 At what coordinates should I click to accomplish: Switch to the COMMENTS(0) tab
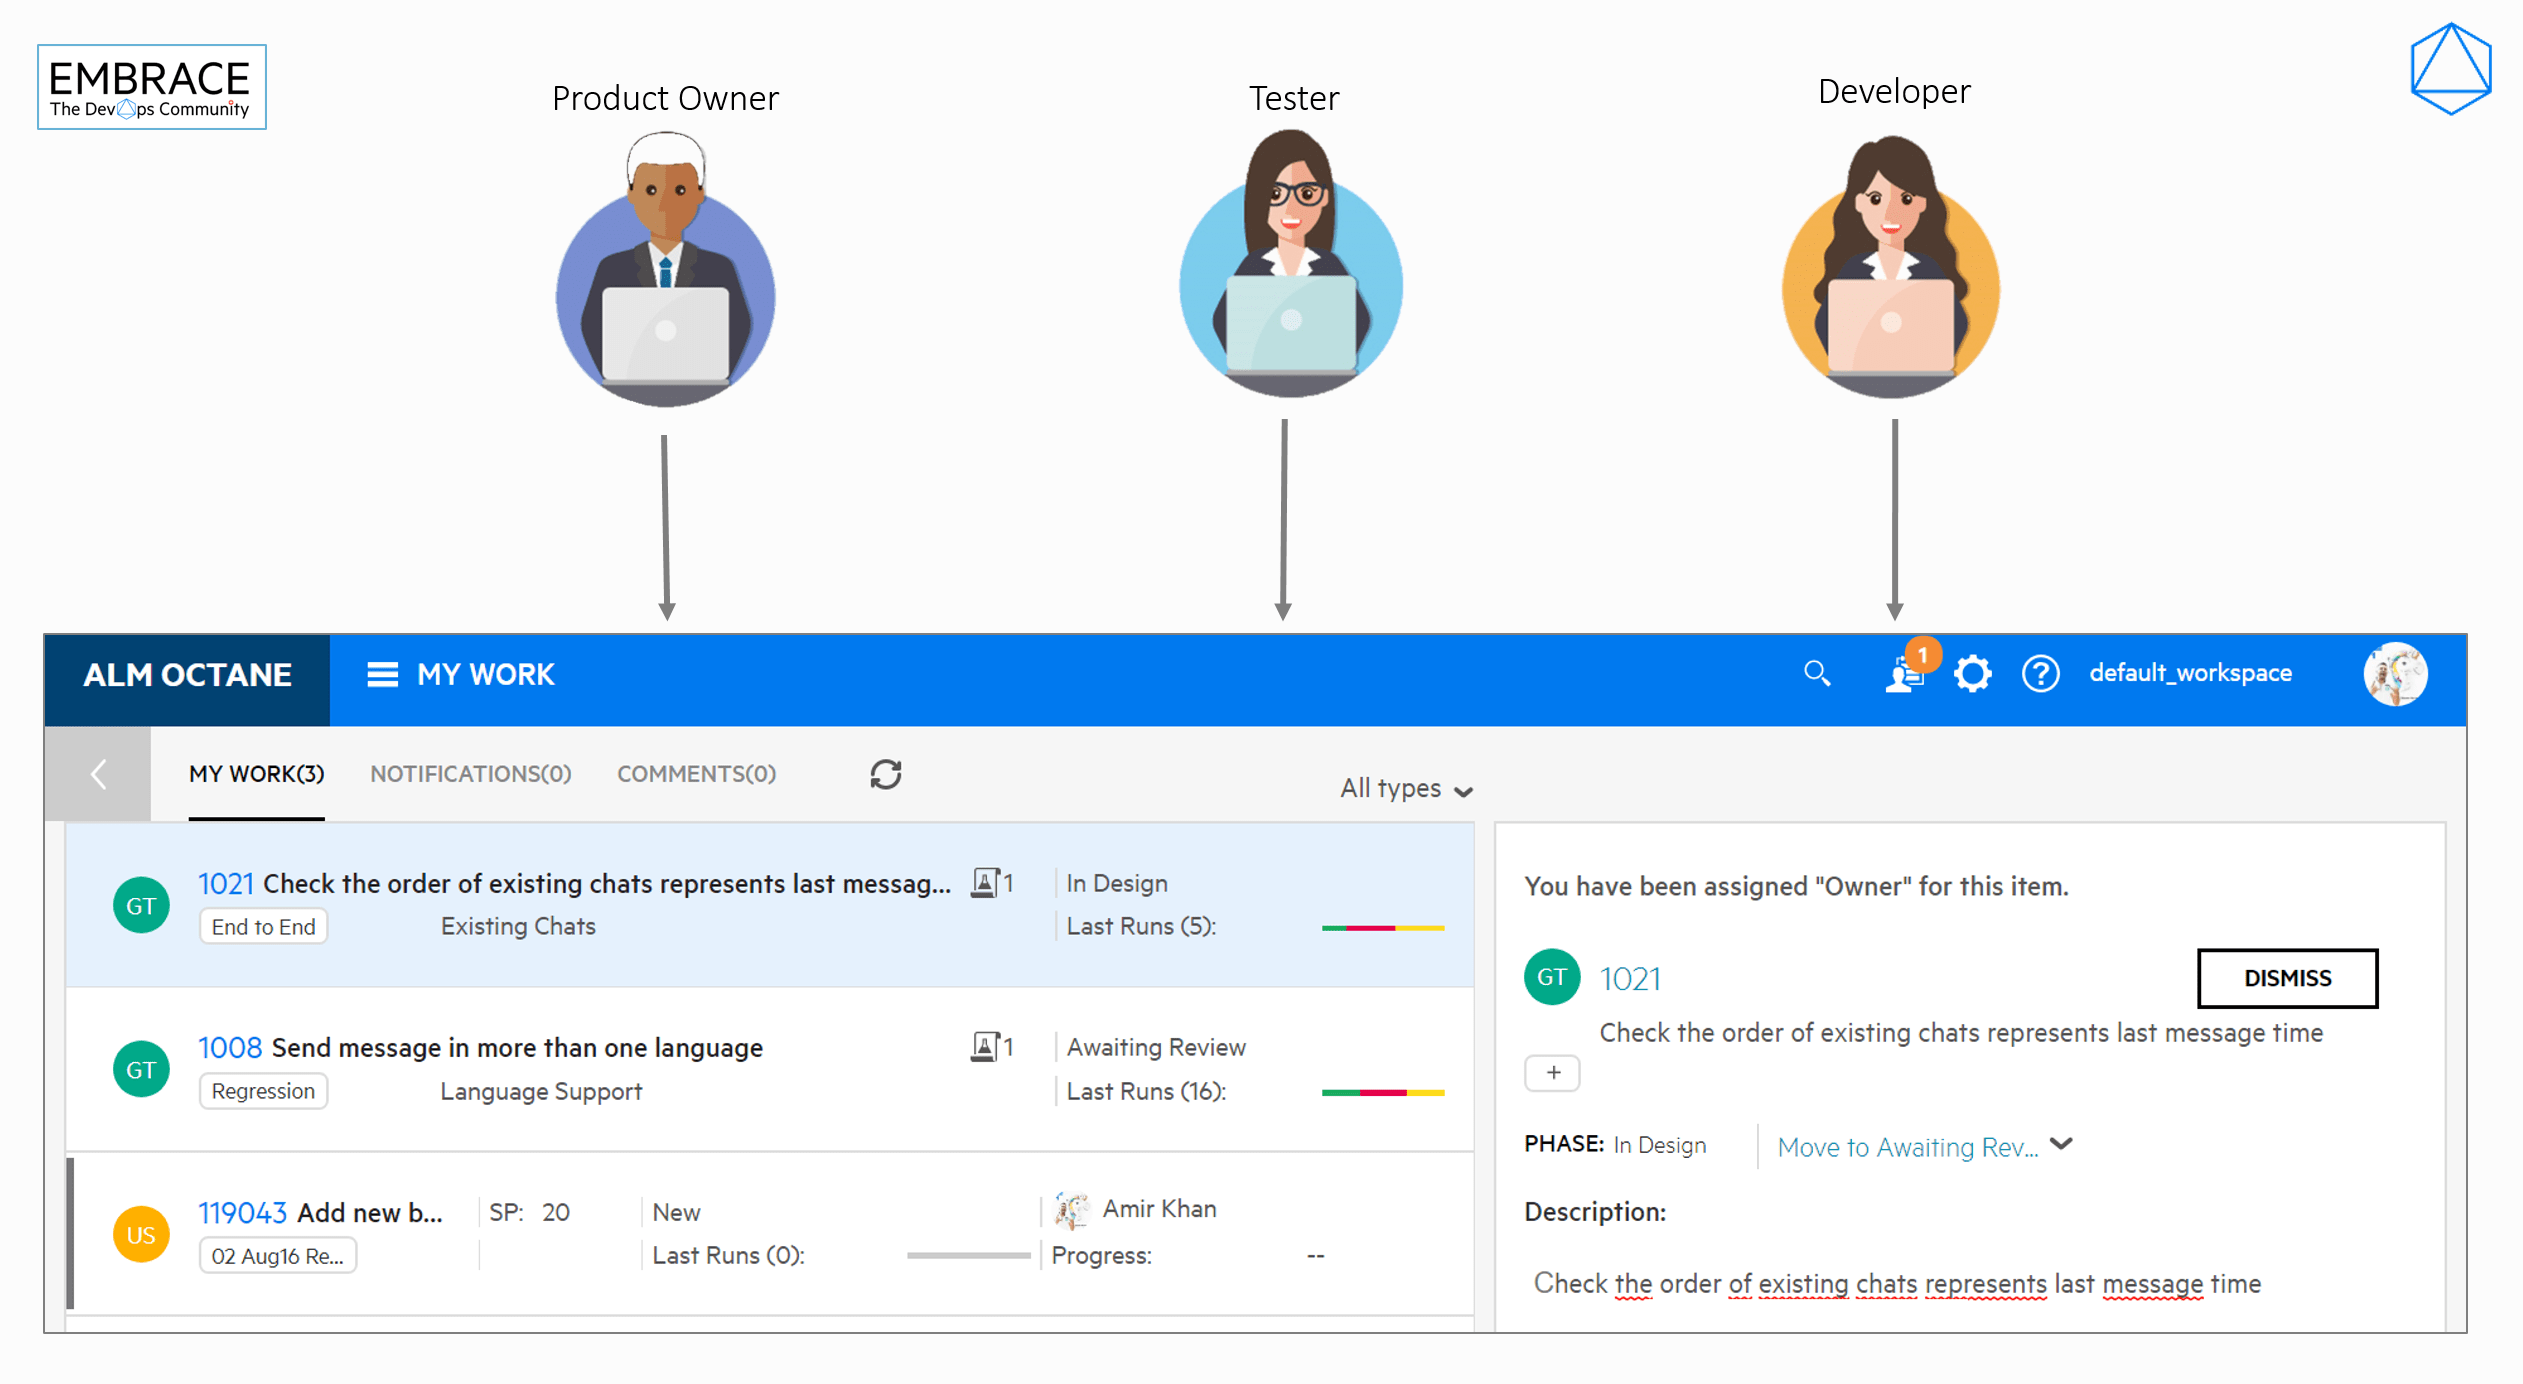[696, 774]
